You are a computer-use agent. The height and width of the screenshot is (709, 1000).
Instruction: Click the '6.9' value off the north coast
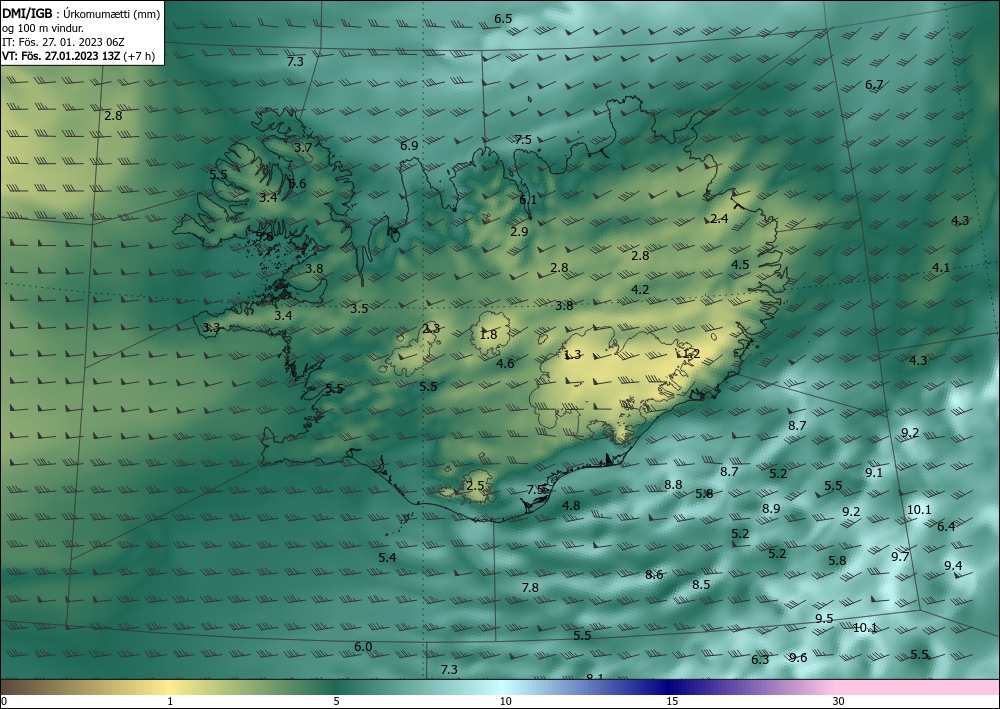(x=409, y=145)
